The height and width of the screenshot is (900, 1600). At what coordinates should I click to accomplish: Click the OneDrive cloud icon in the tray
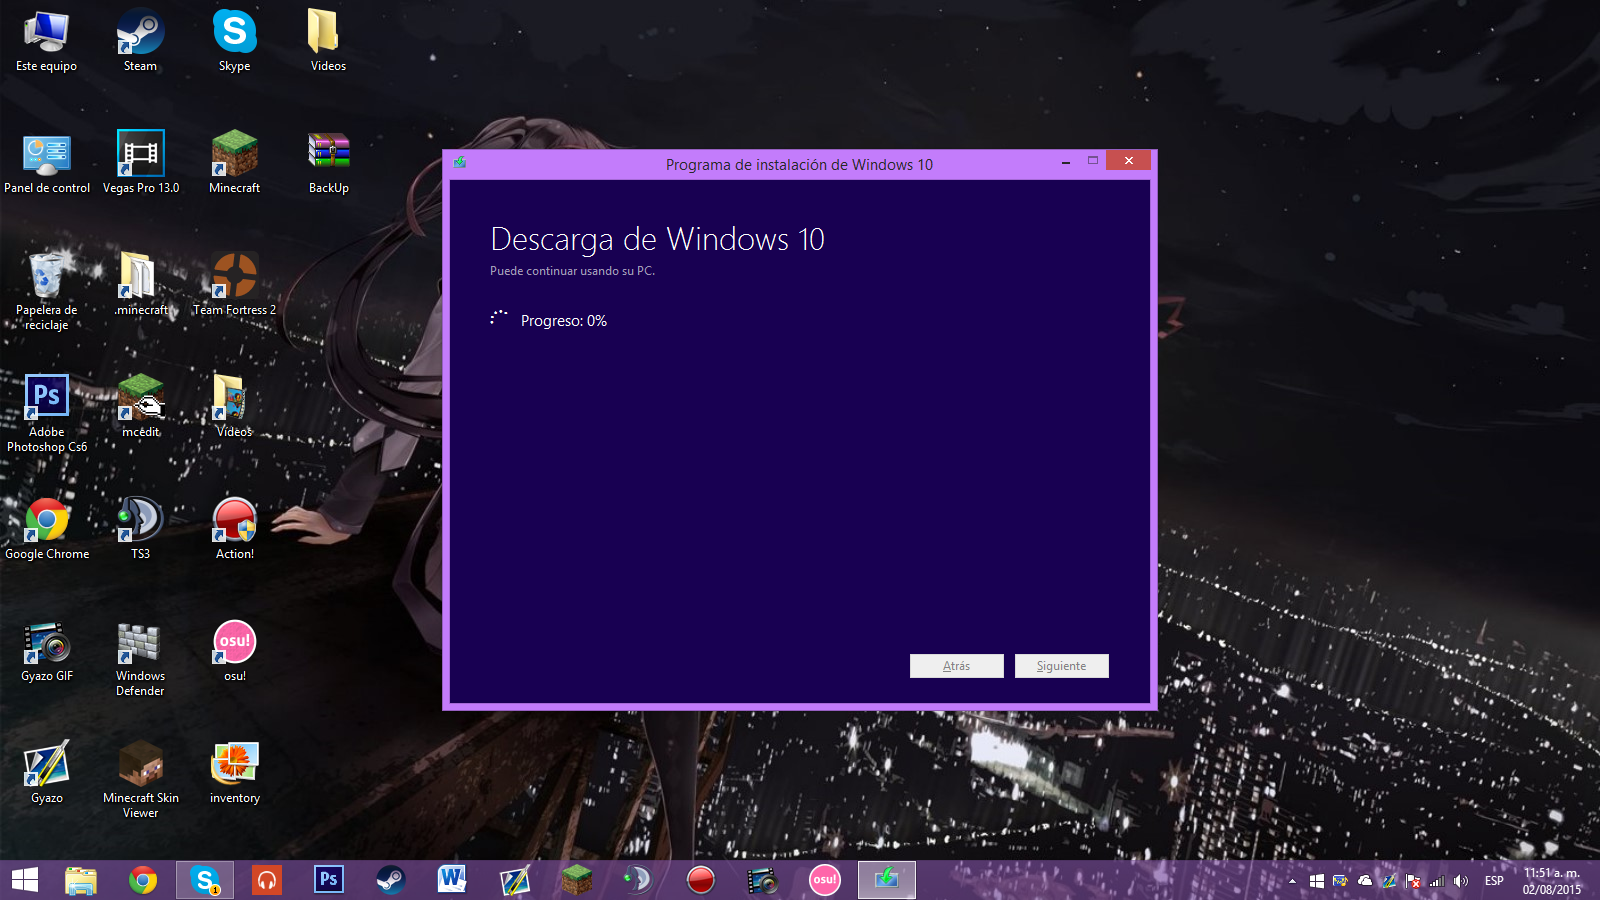[x=1365, y=881]
